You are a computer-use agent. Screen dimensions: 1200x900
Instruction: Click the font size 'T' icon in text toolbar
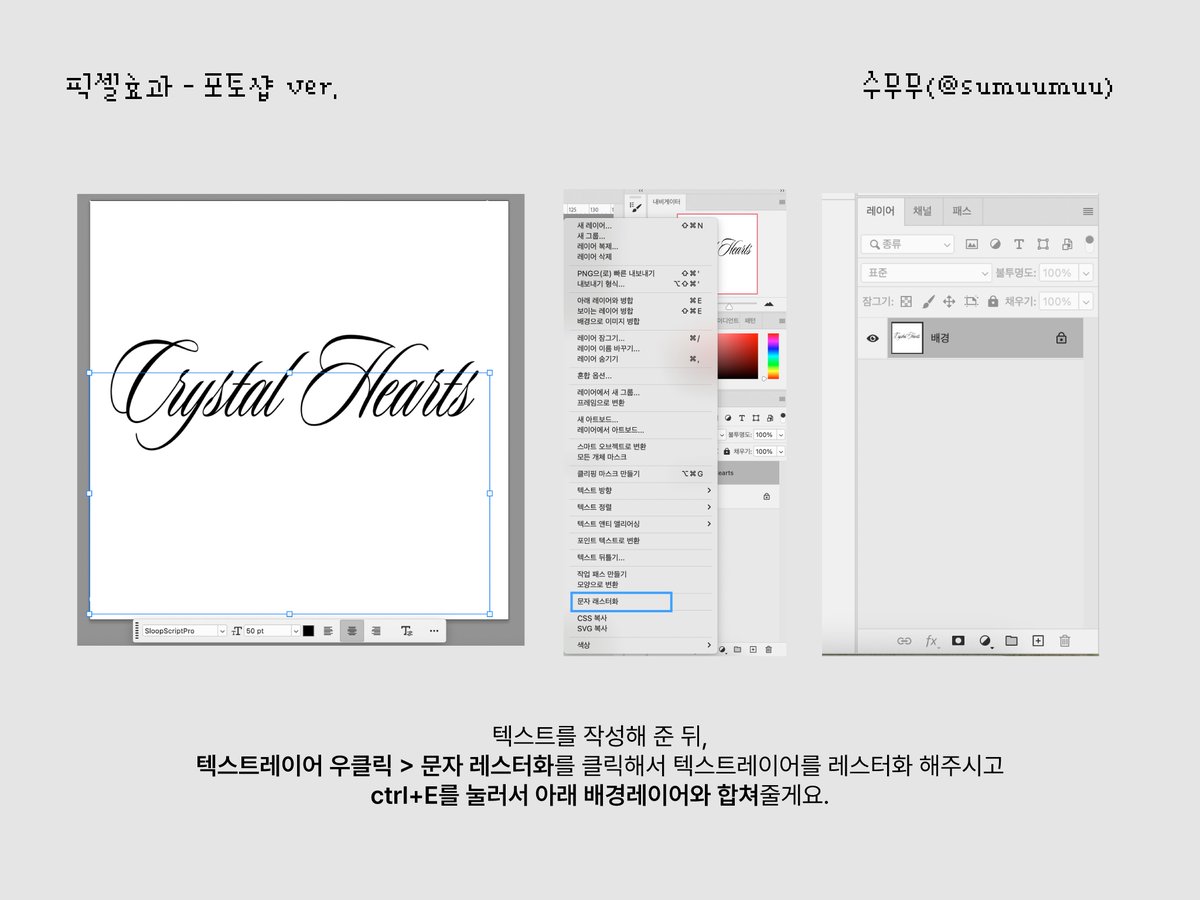(237, 631)
